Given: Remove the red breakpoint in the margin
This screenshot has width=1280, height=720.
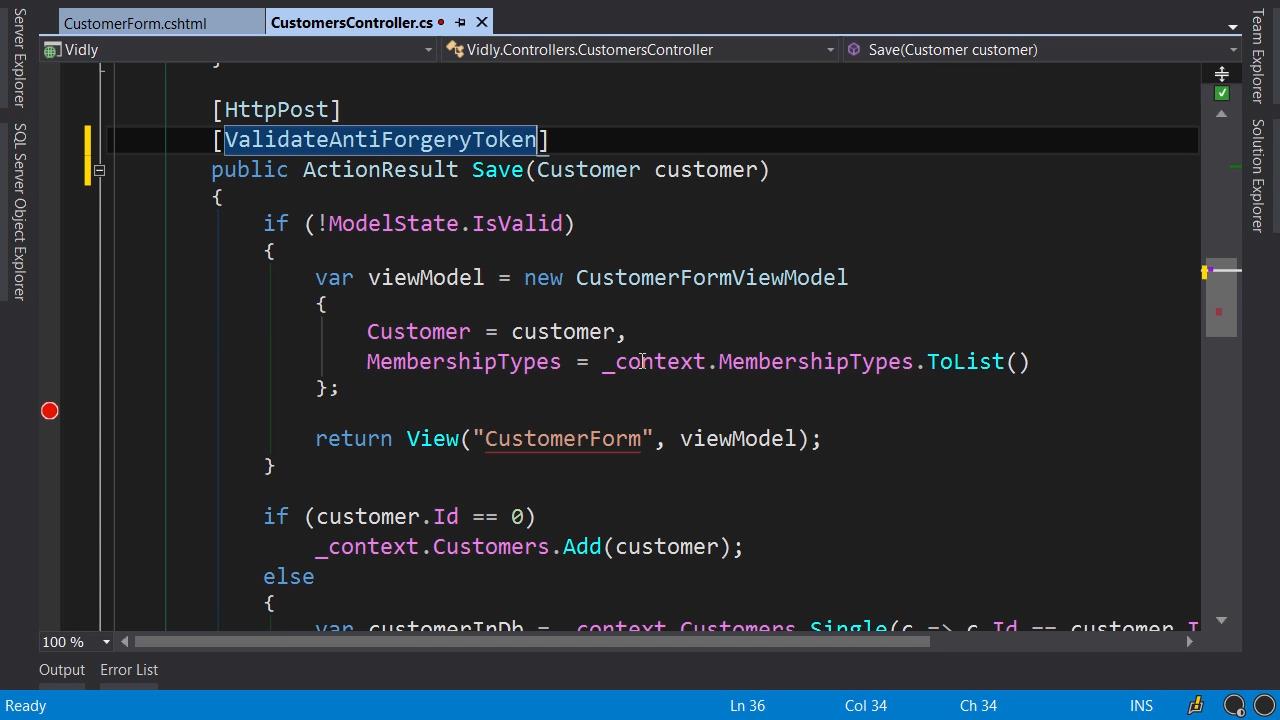Looking at the screenshot, I should tap(49, 411).
